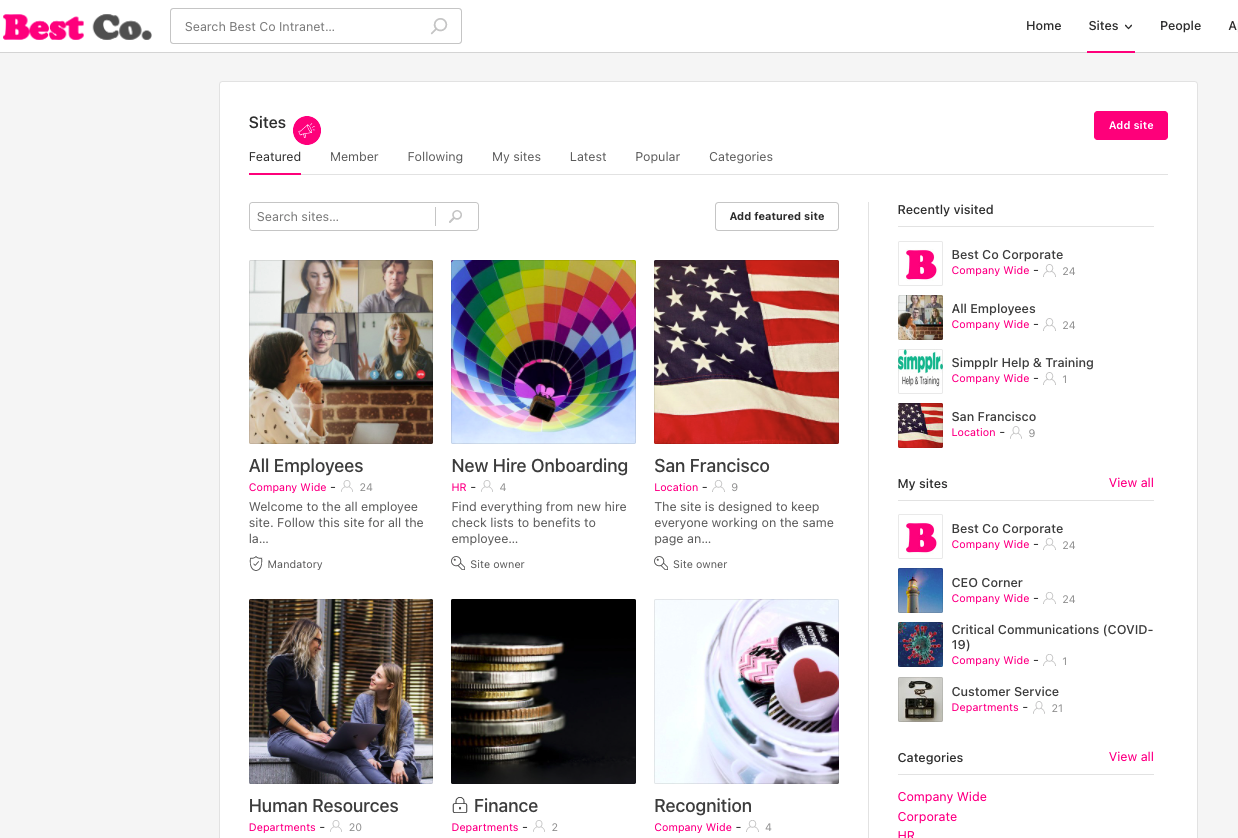Click the pink megaphone icon beside Sites
1238x838 pixels.
[307, 130]
